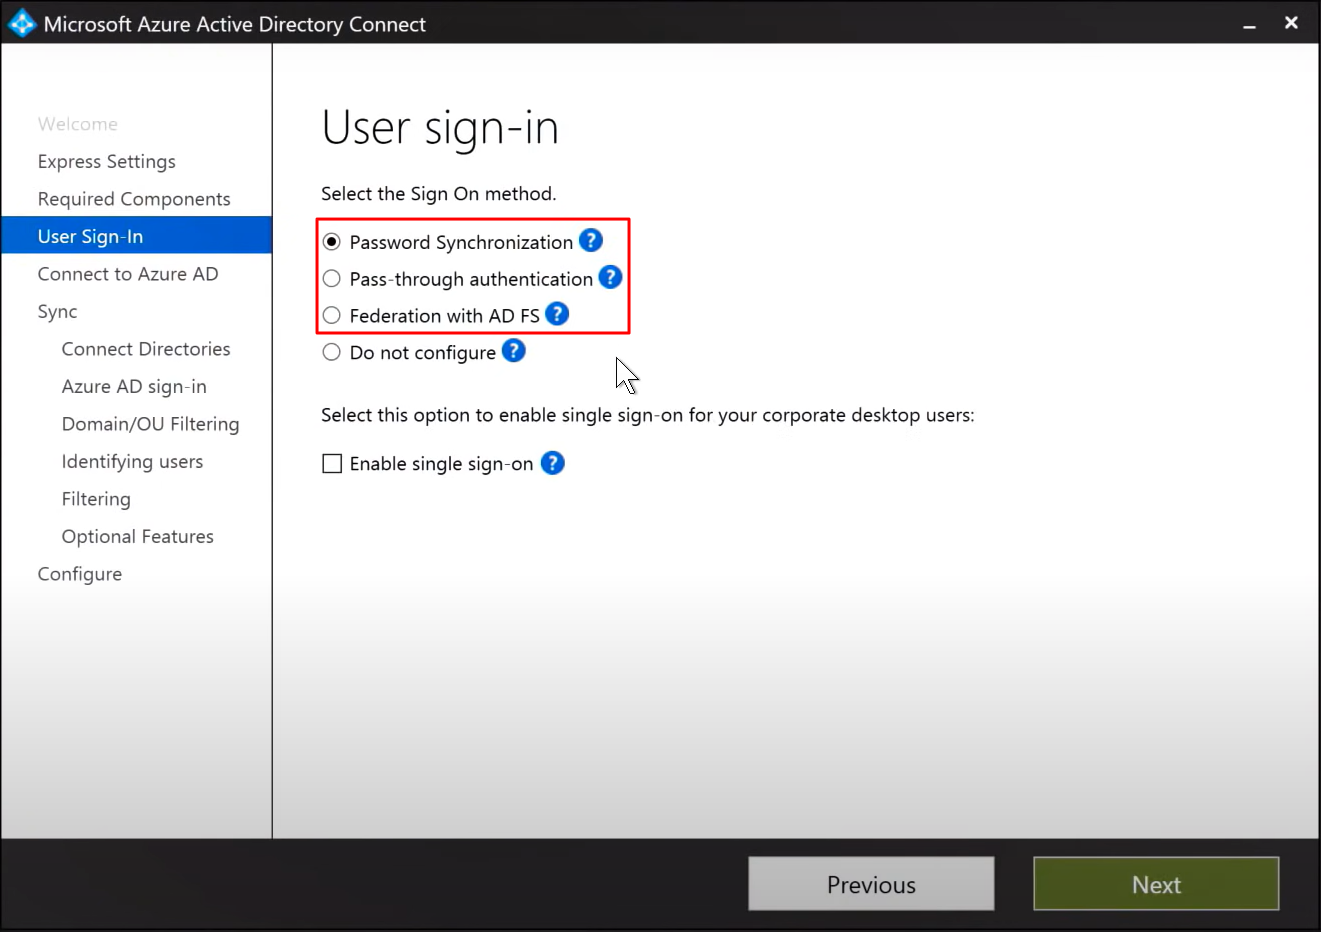Go back with the Previous button
The width and height of the screenshot is (1321, 932).
click(x=870, y=884)
